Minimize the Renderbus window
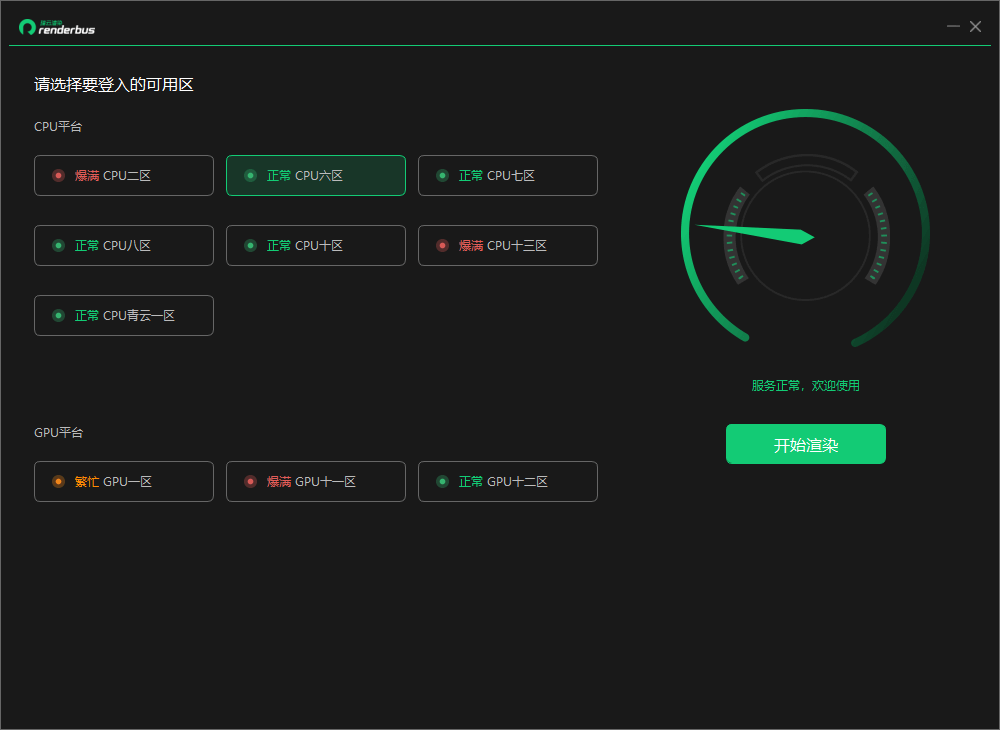1000x730 pixels. [x=953, y=26]
